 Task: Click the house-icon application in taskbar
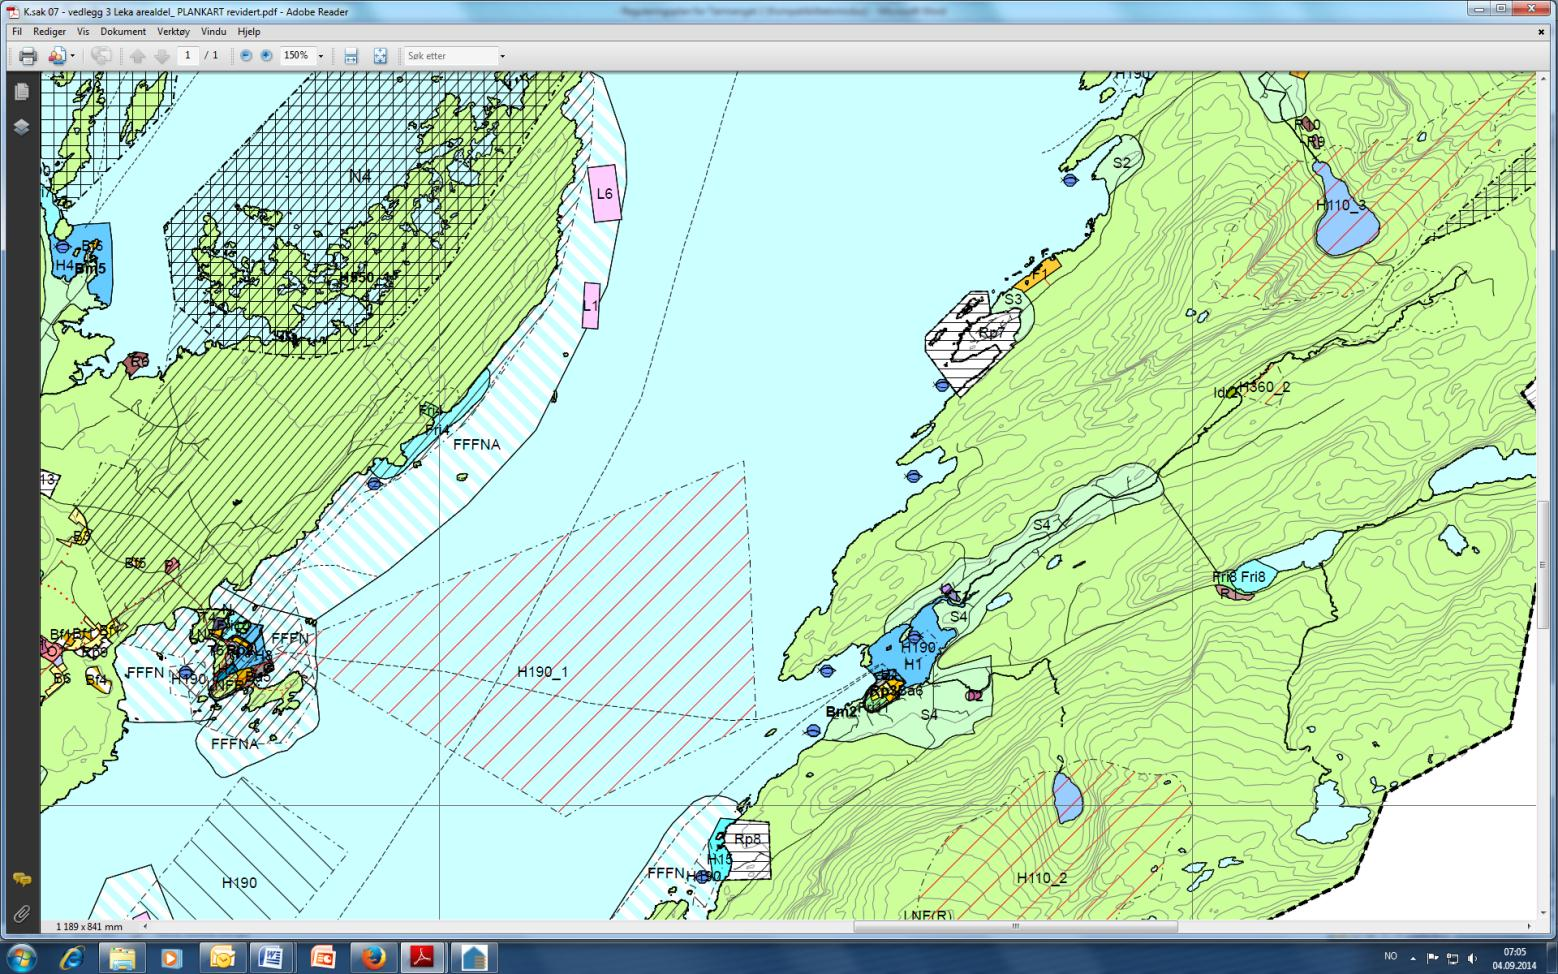pos(473,957)
